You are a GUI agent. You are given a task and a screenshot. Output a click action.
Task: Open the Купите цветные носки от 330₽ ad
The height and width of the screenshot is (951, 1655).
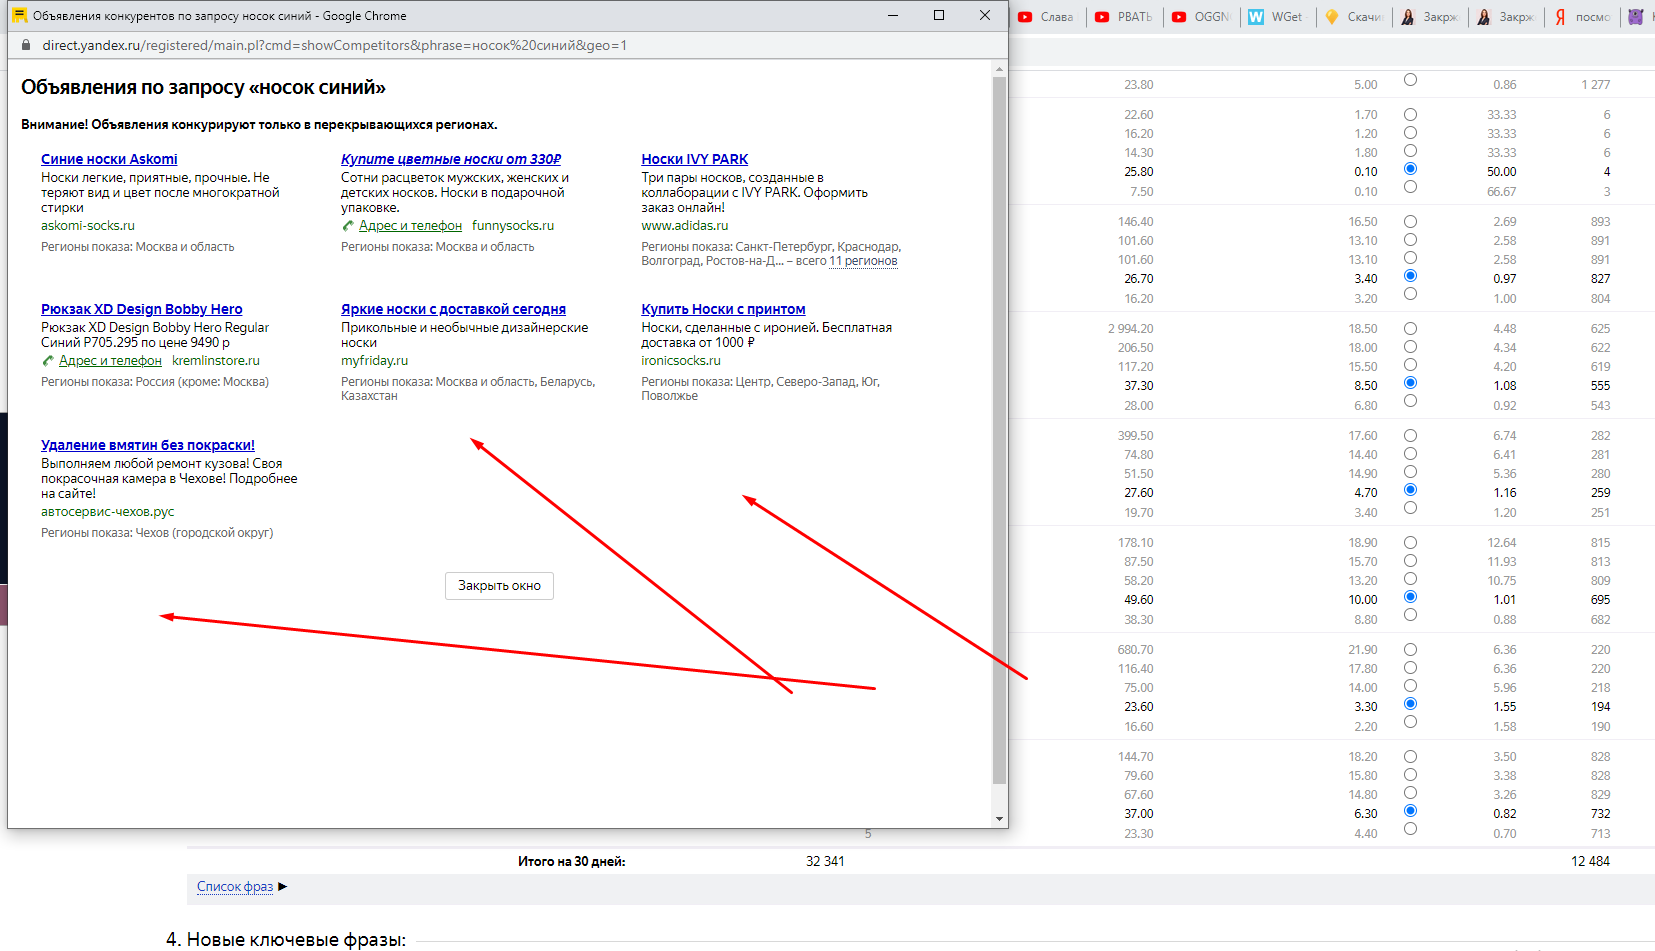(x=451, y=159)
